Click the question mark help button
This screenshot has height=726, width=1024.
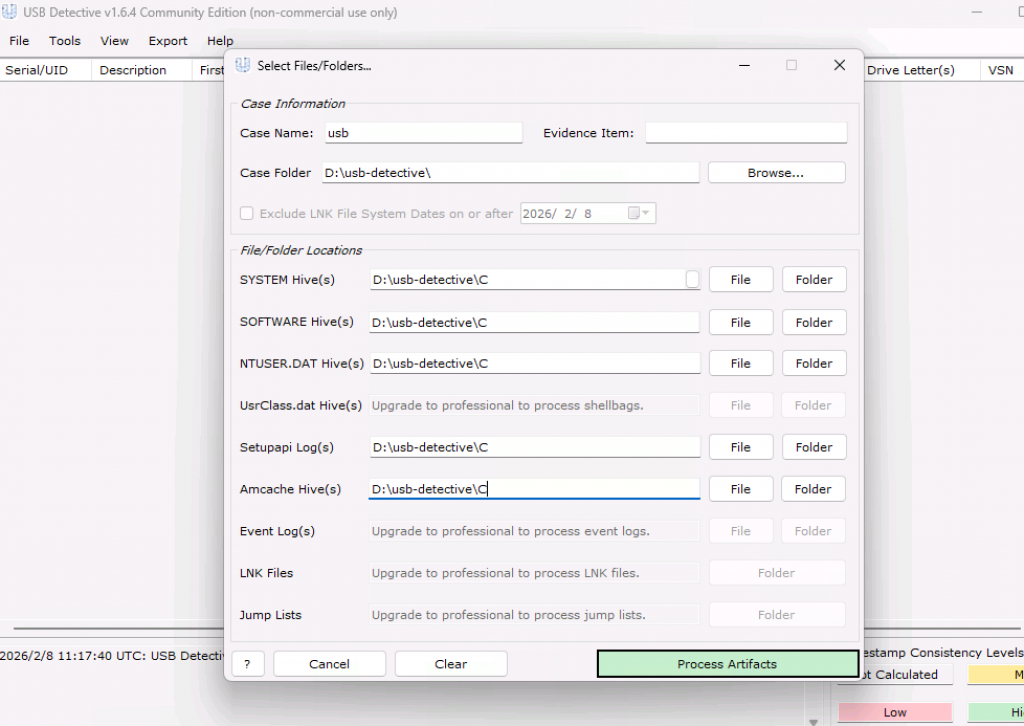[247, 664]
